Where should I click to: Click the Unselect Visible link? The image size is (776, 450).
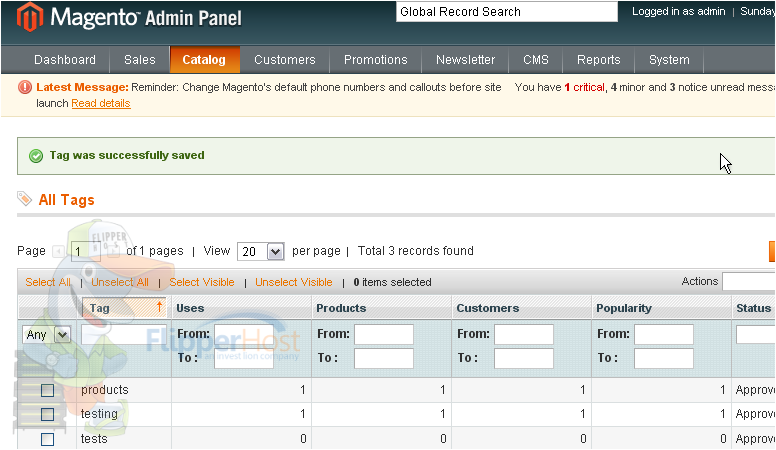click(x=293, y=282)
